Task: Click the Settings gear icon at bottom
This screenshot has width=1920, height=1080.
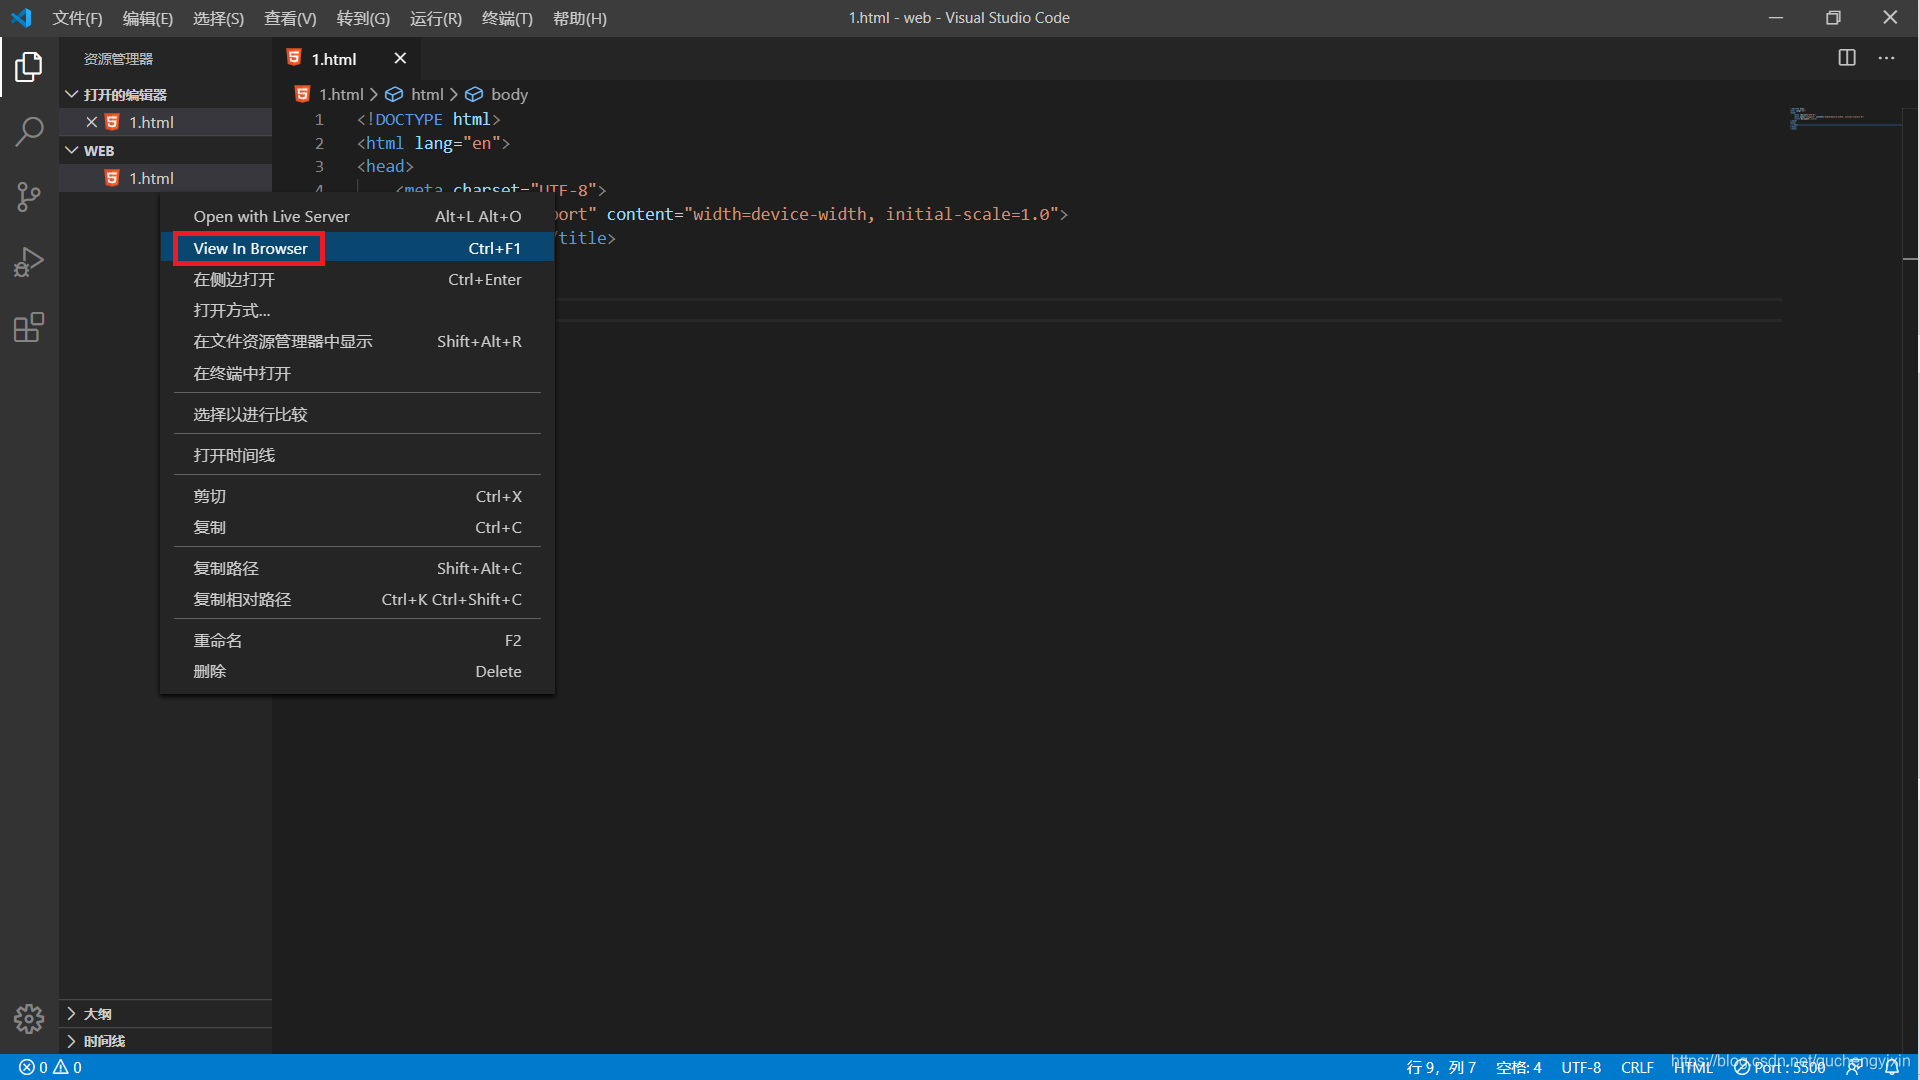Action: 29,1018
